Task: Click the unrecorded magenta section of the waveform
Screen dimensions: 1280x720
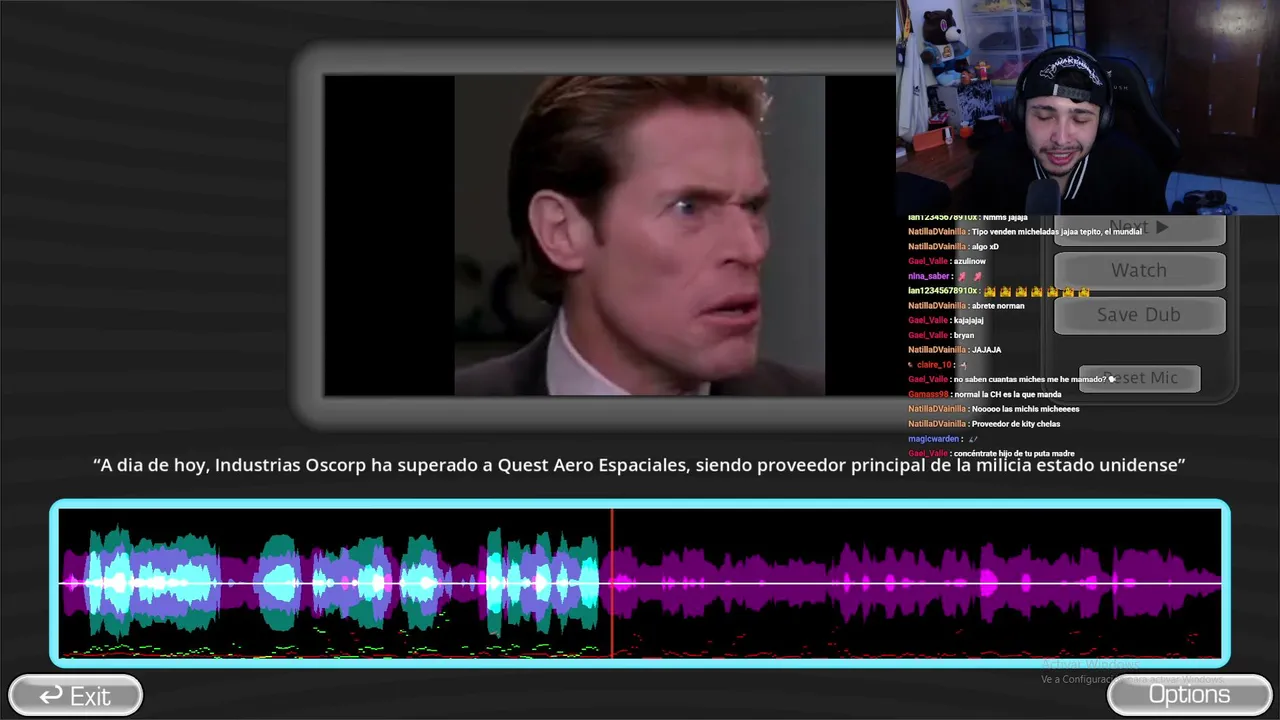Action: click(918, 583)
